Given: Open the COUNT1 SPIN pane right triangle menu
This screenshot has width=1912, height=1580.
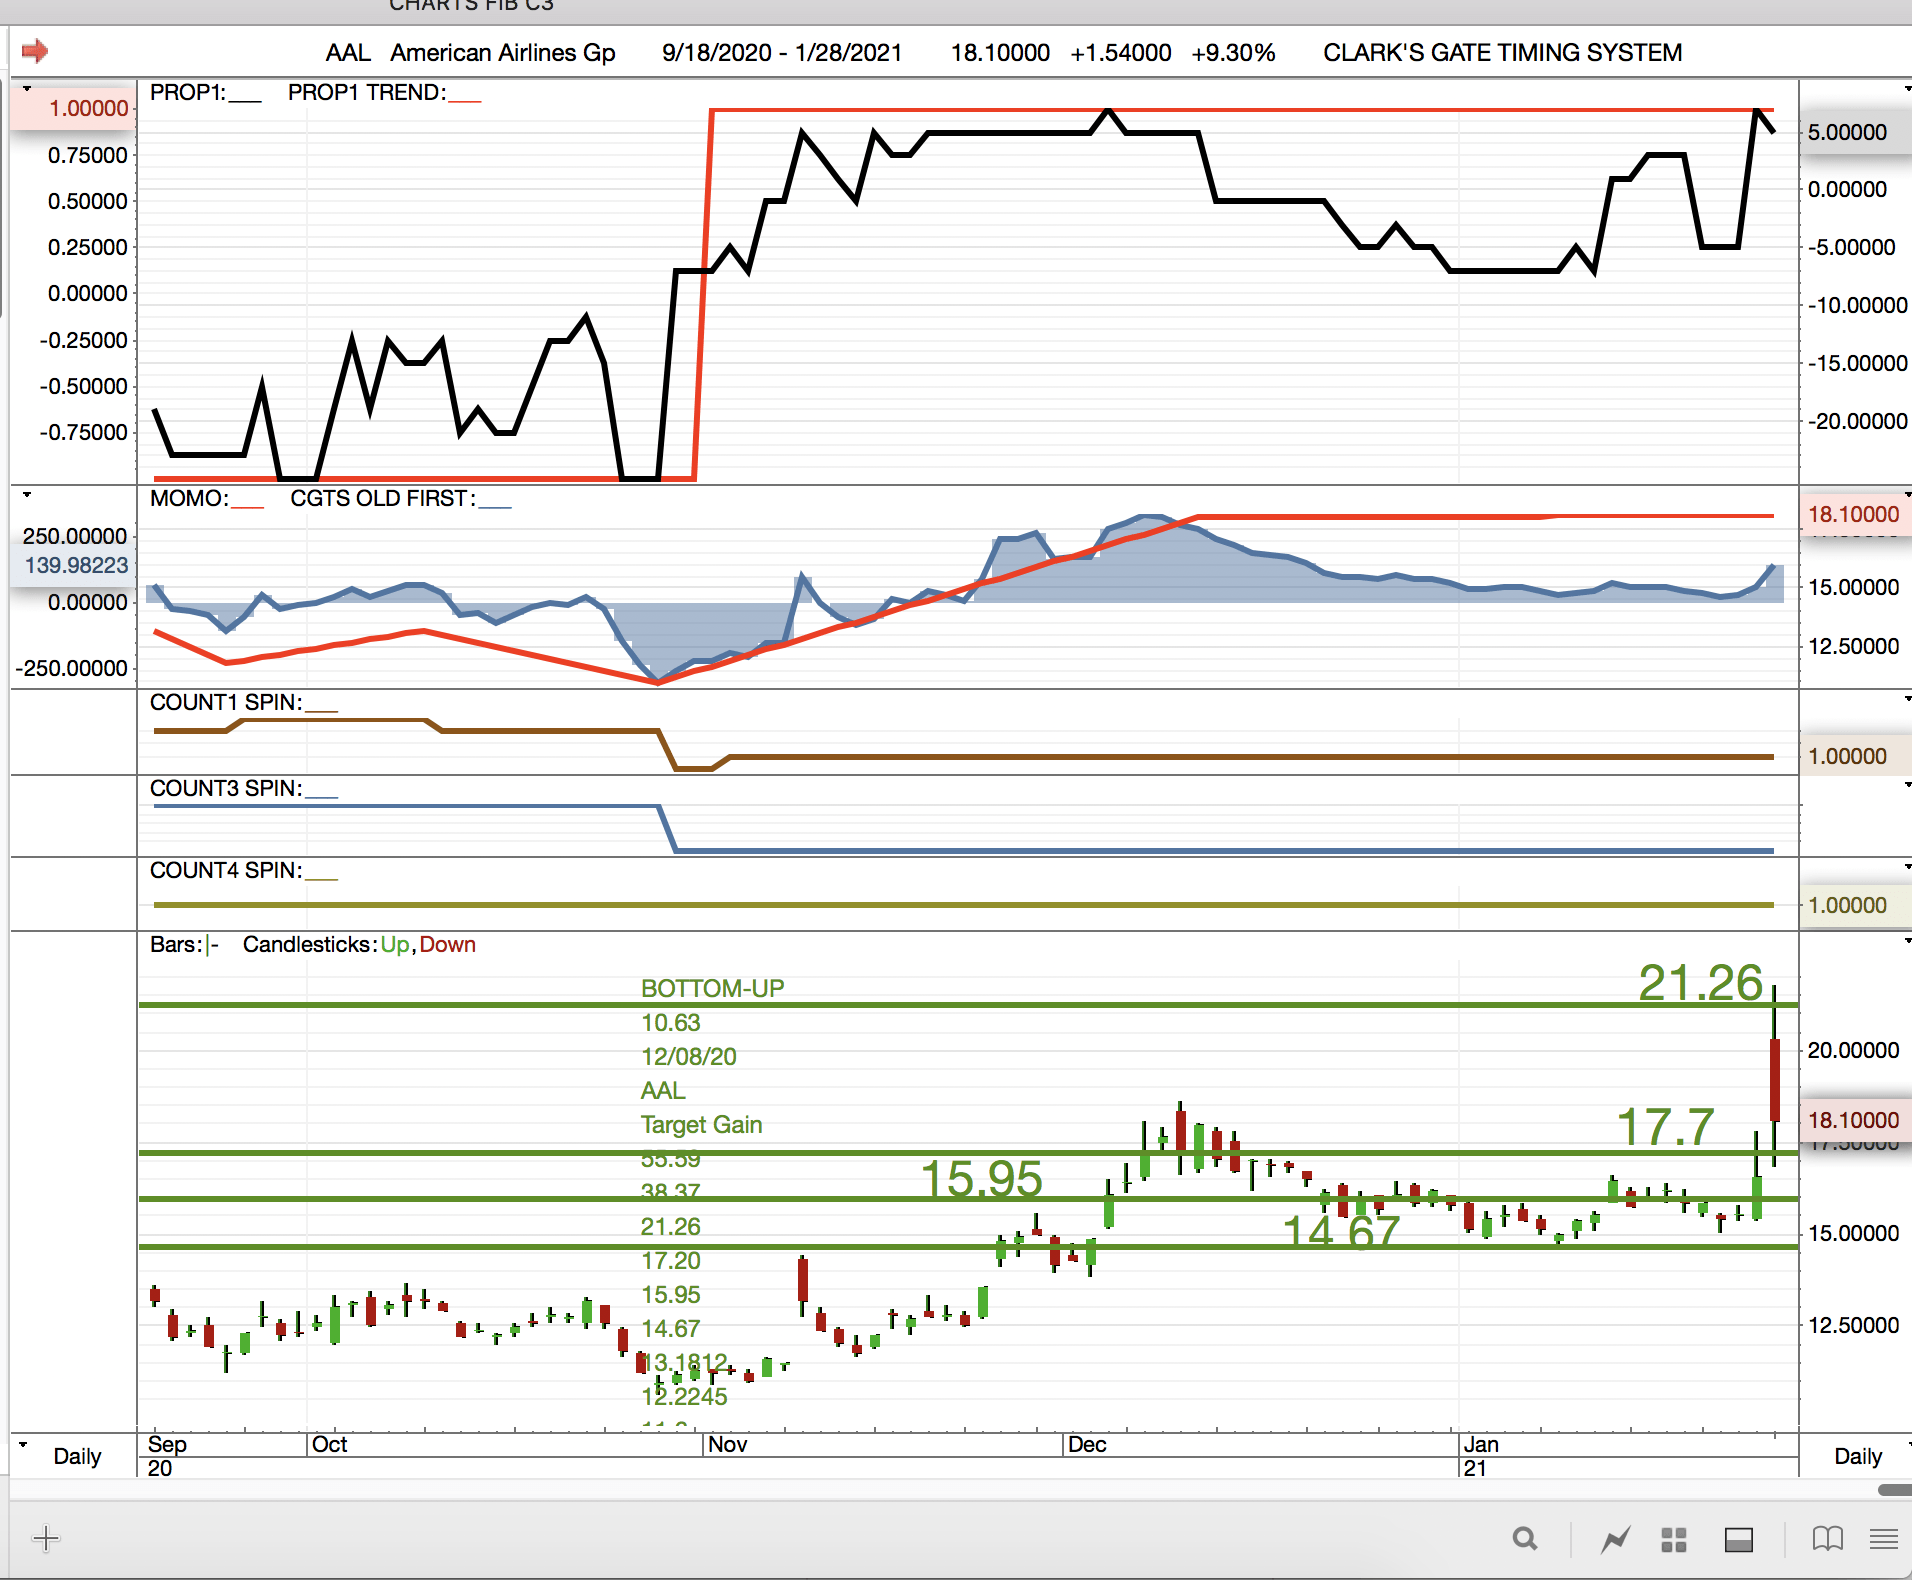Looking at the screenshot, I should point(1907,699).
